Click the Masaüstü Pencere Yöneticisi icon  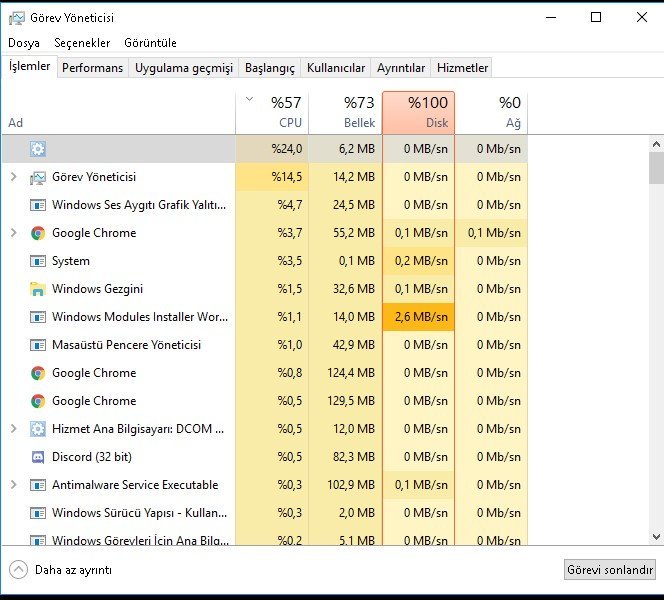(x=38, y=345)
